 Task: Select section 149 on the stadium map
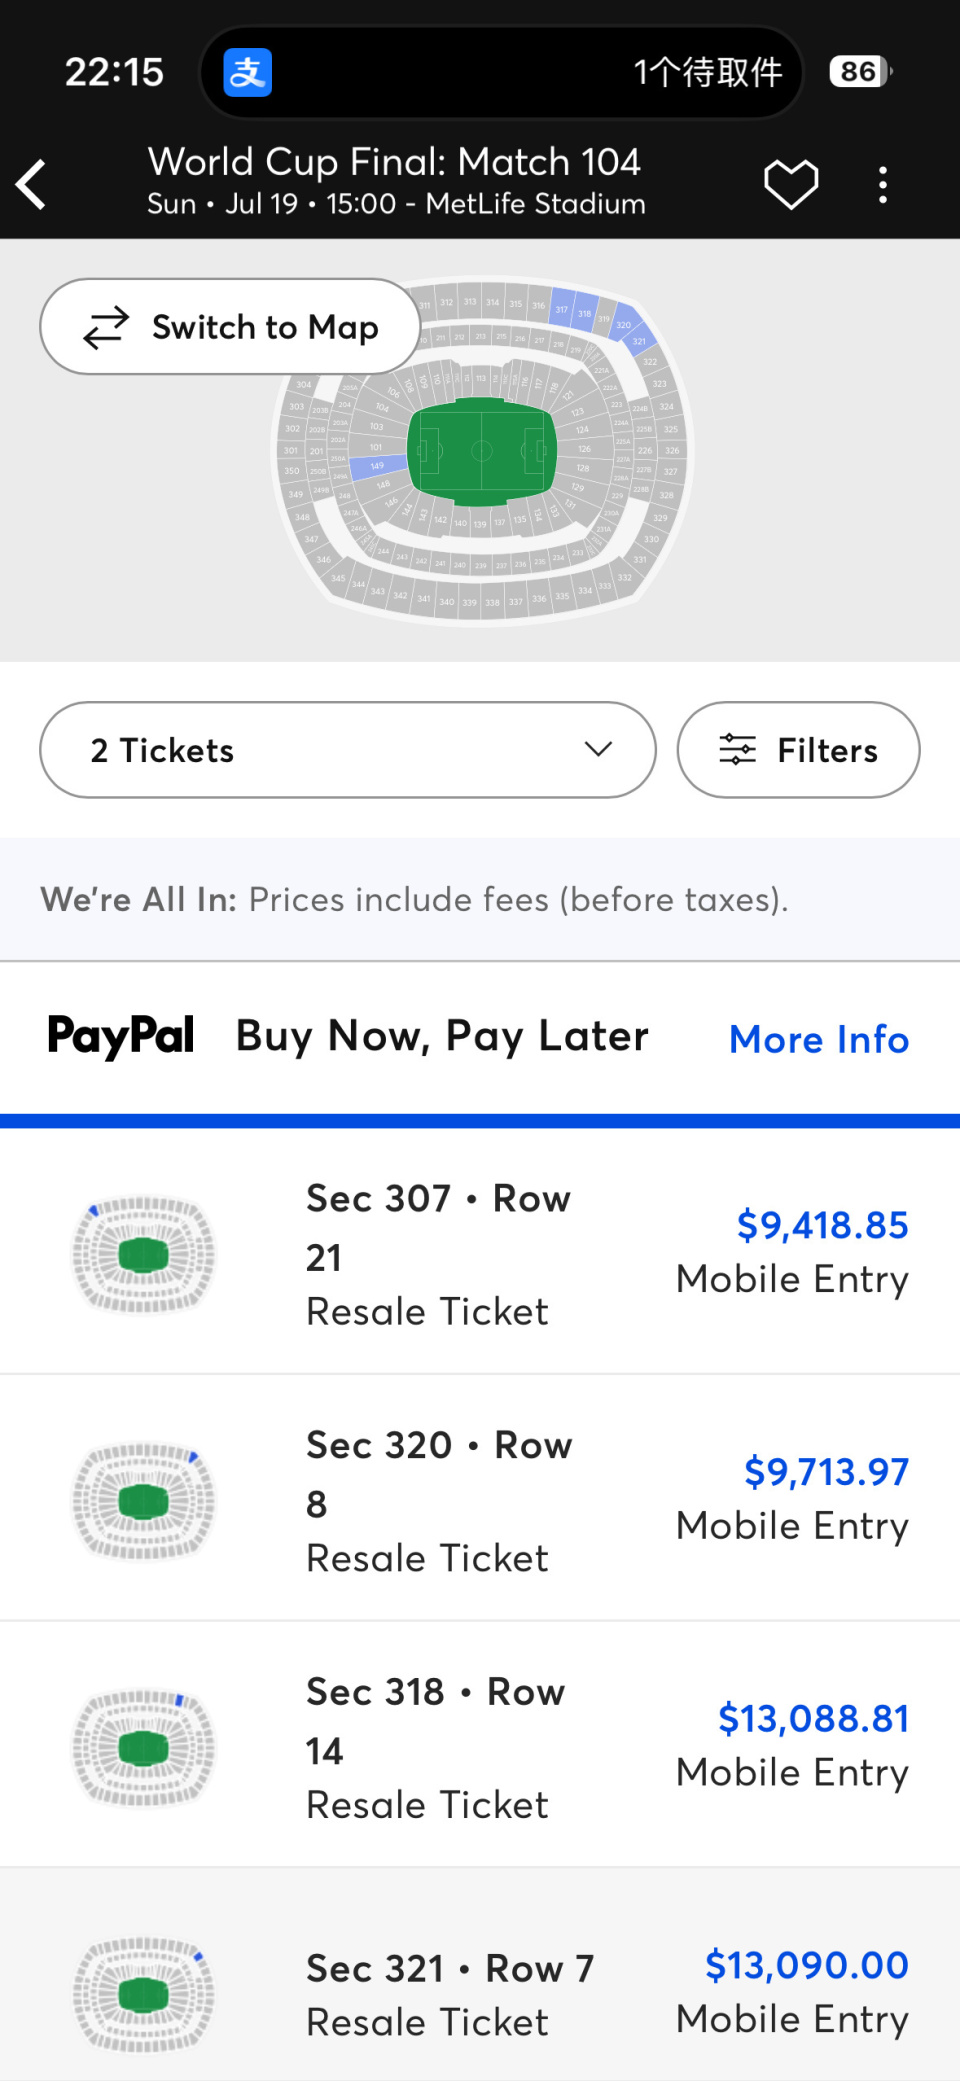click(377, 466)
